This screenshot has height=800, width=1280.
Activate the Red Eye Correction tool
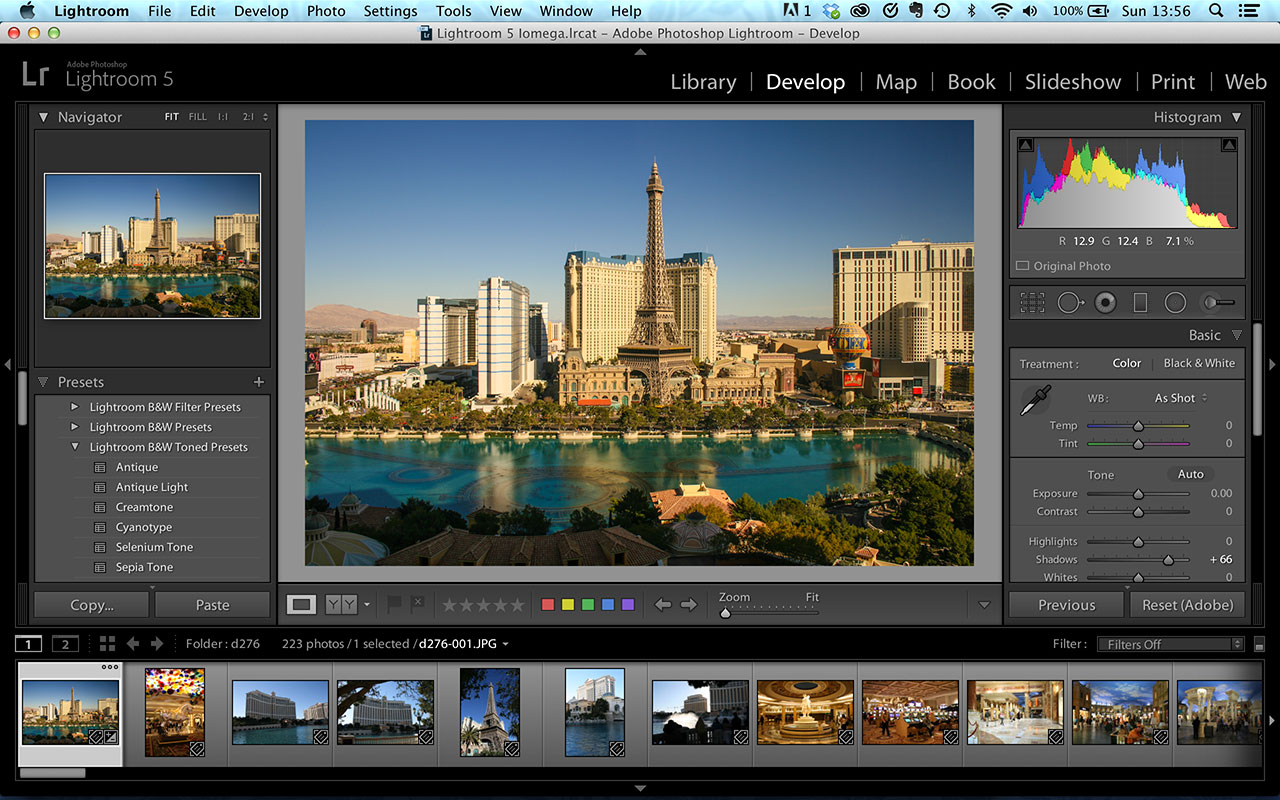(x=1105, y=302)
